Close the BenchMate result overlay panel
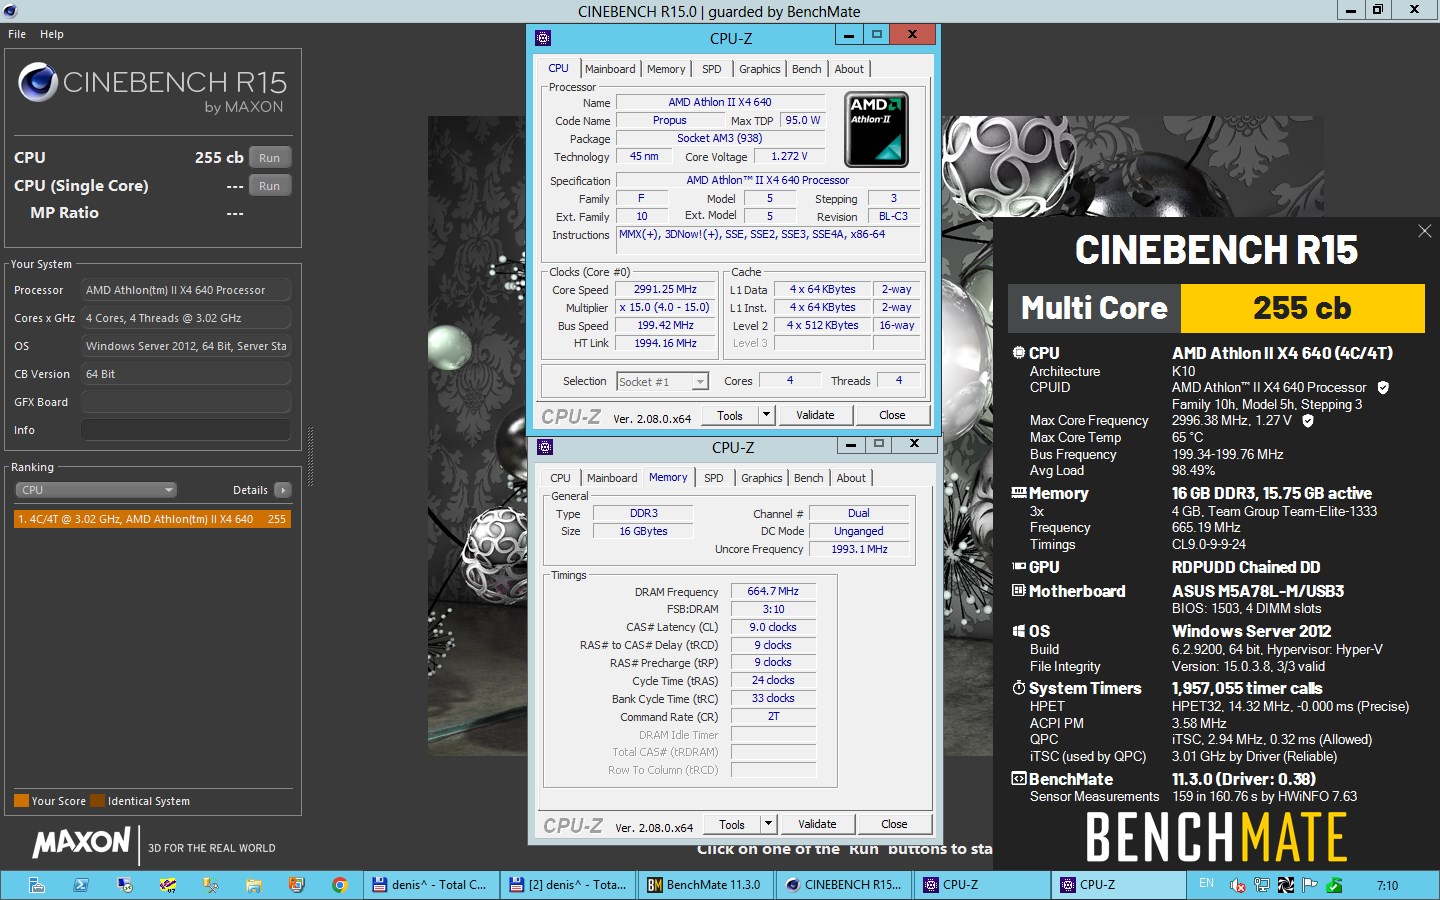 1425,231
